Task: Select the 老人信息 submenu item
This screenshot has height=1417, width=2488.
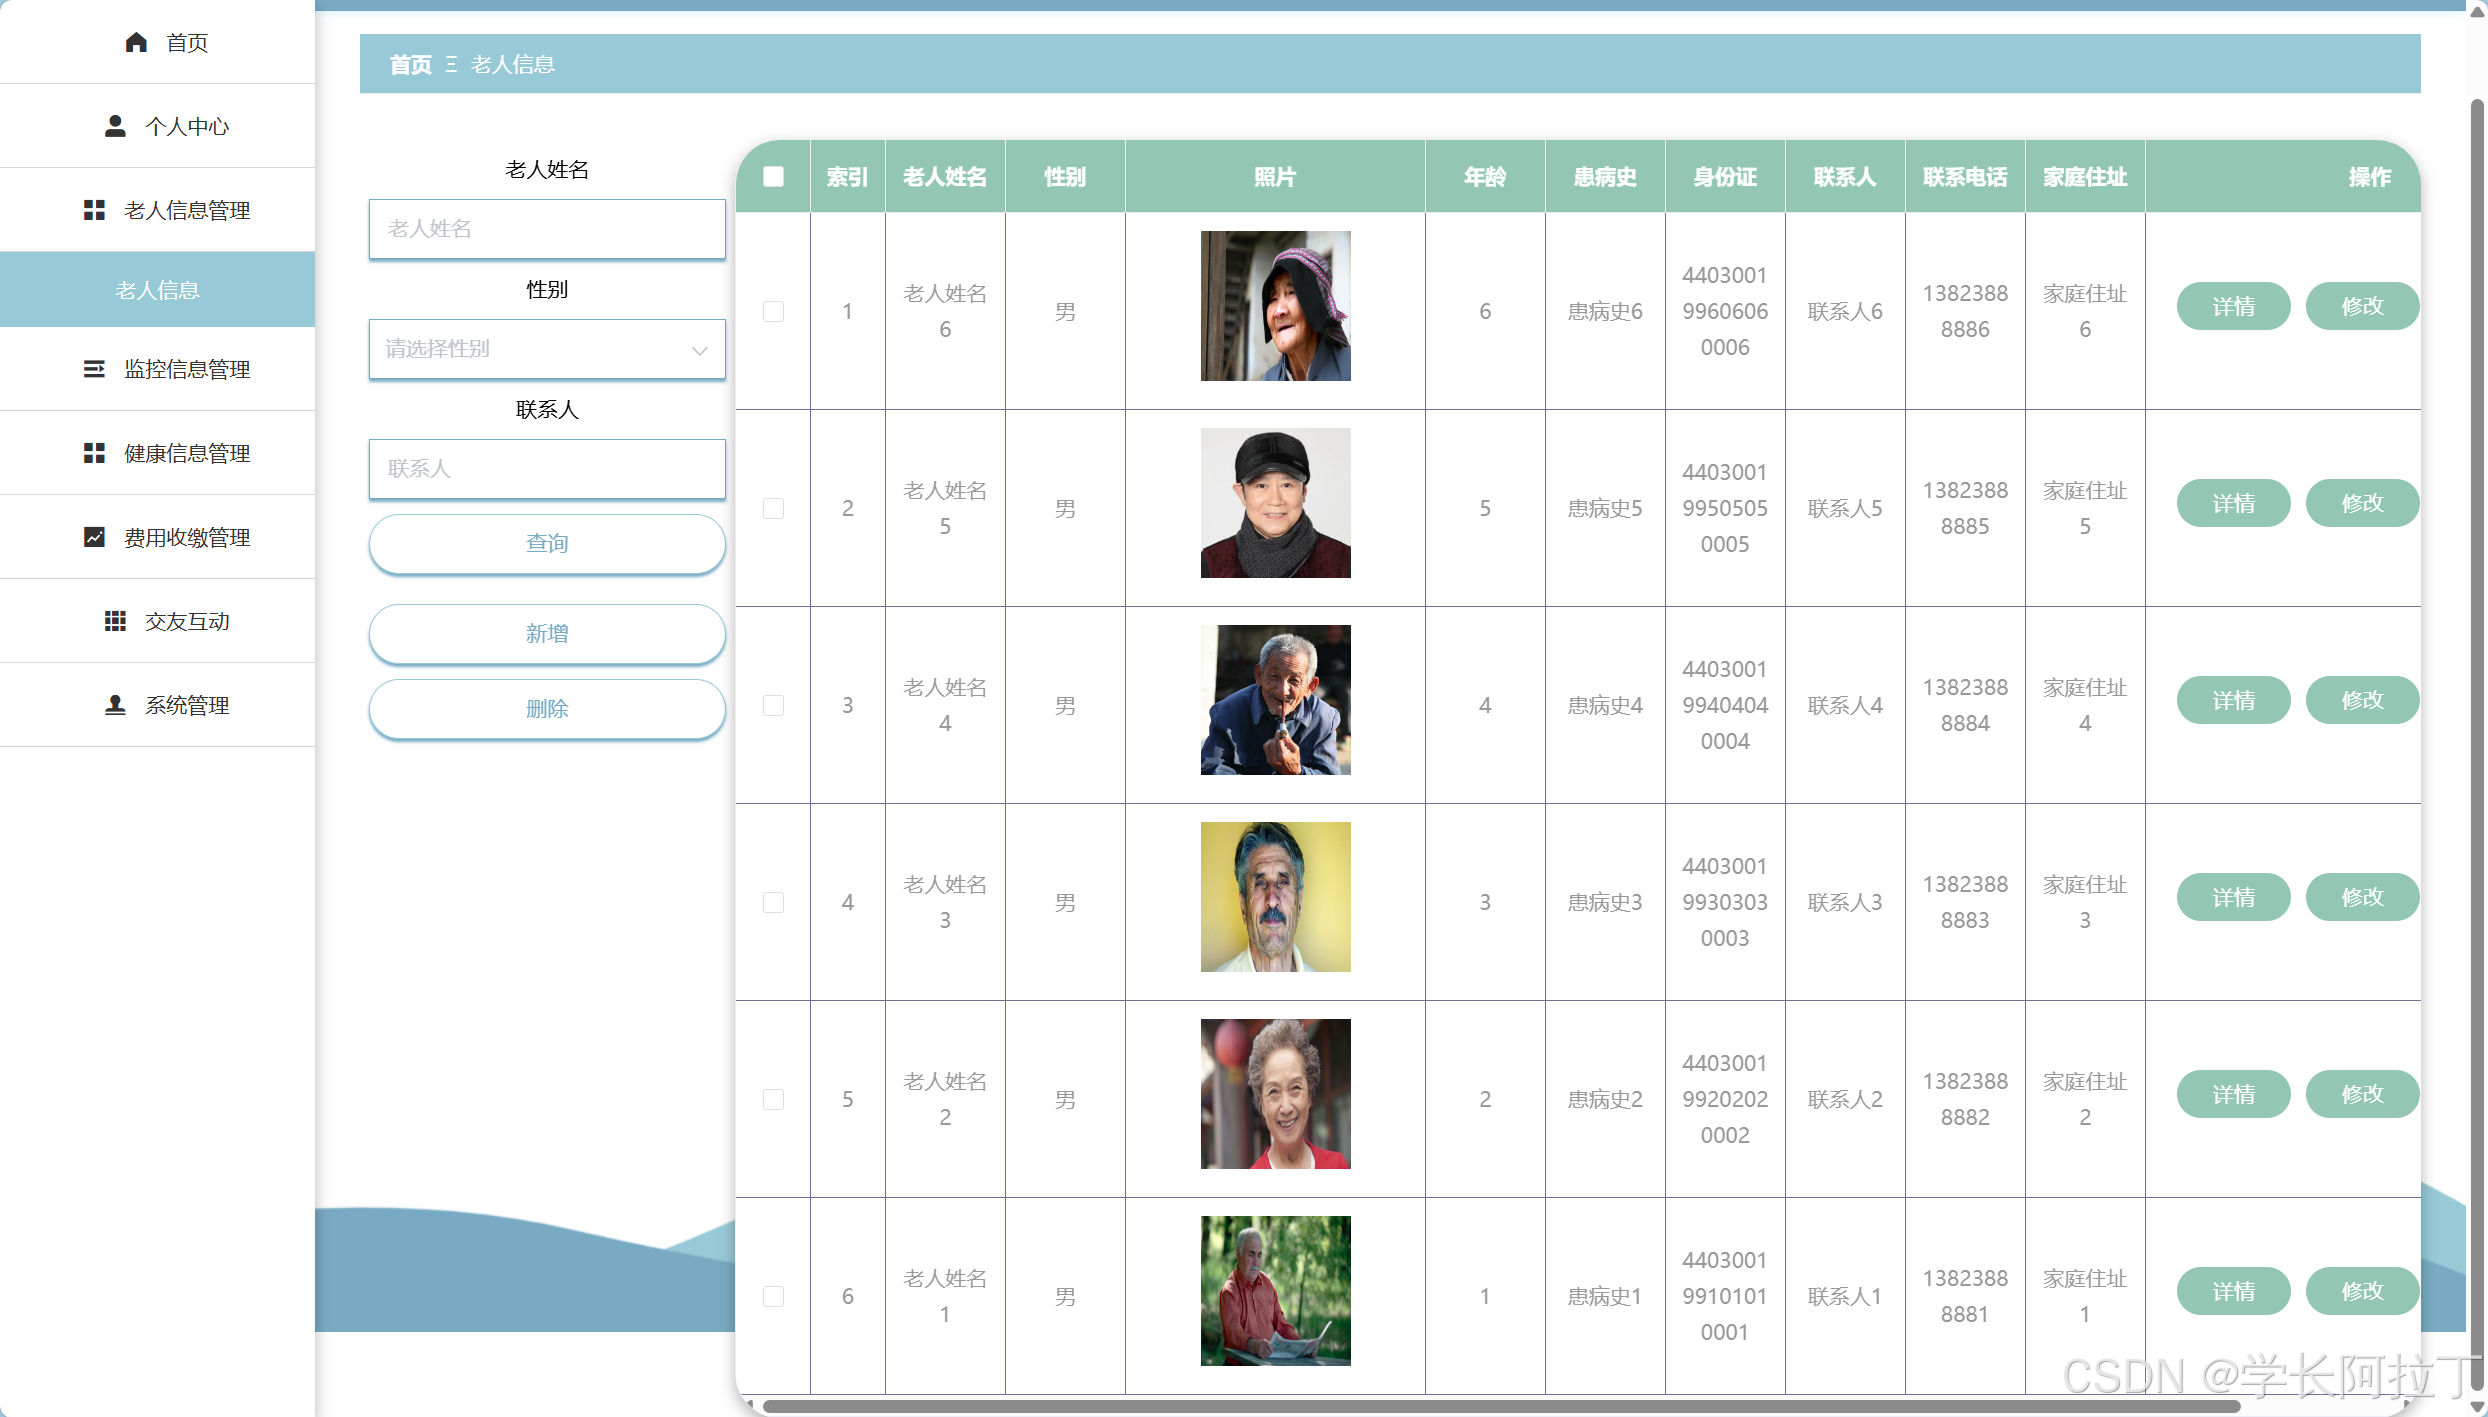Action: tap(157, 290)
